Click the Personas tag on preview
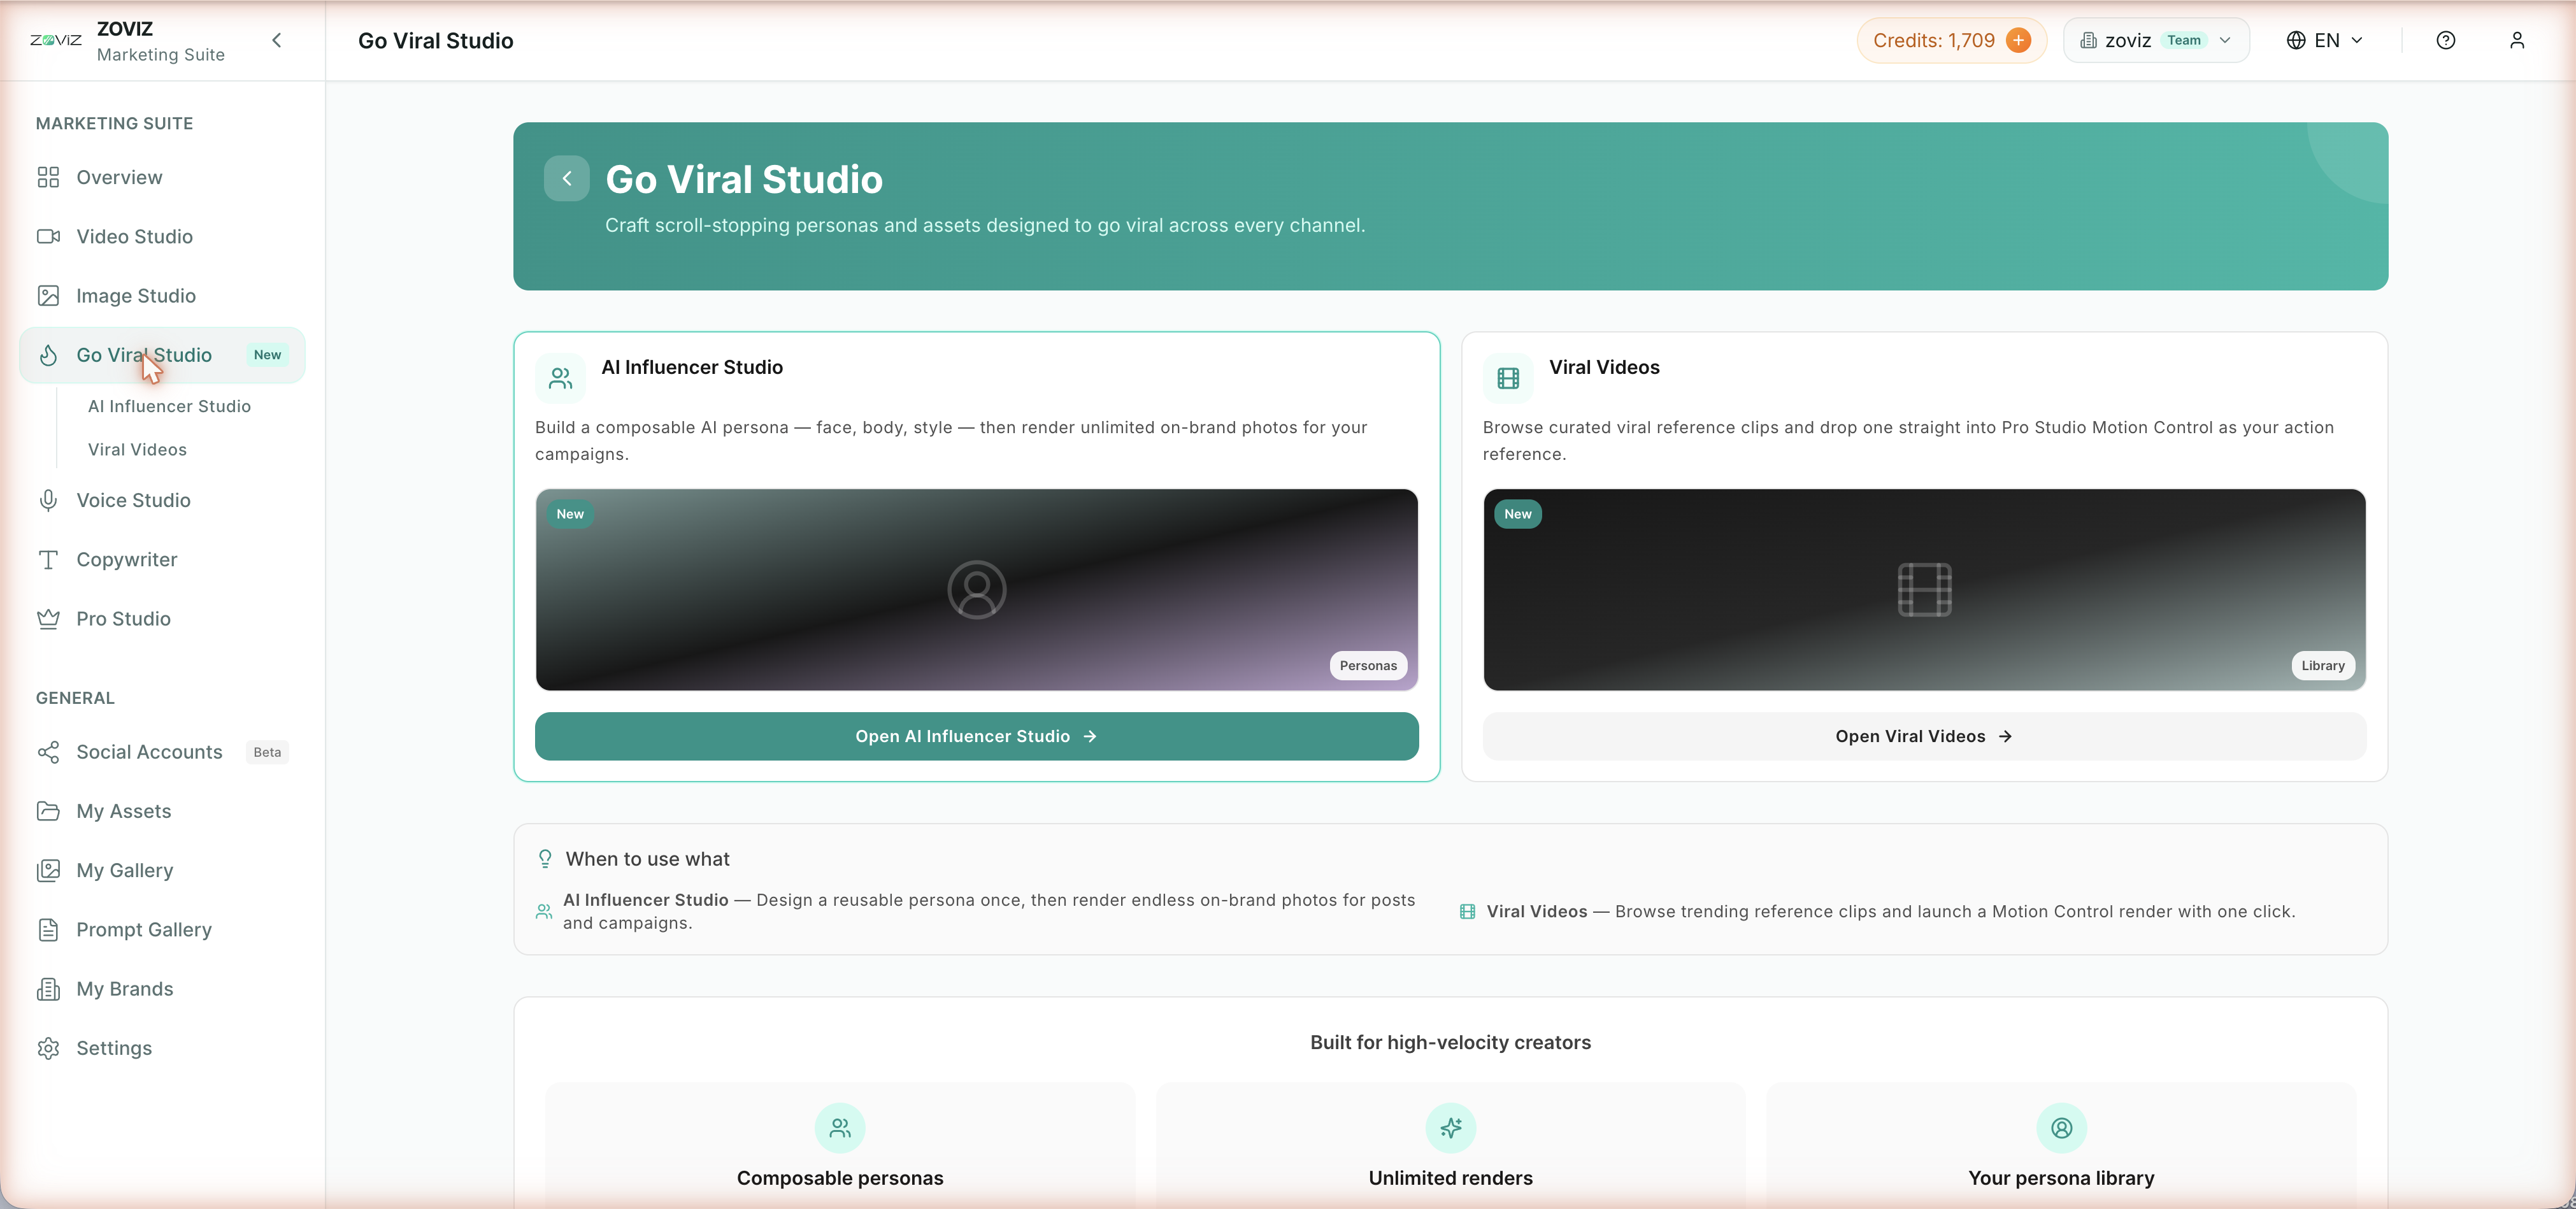Viewport: 2576px width, 1209px height. pyautogui.click(x=1368, y=665)
